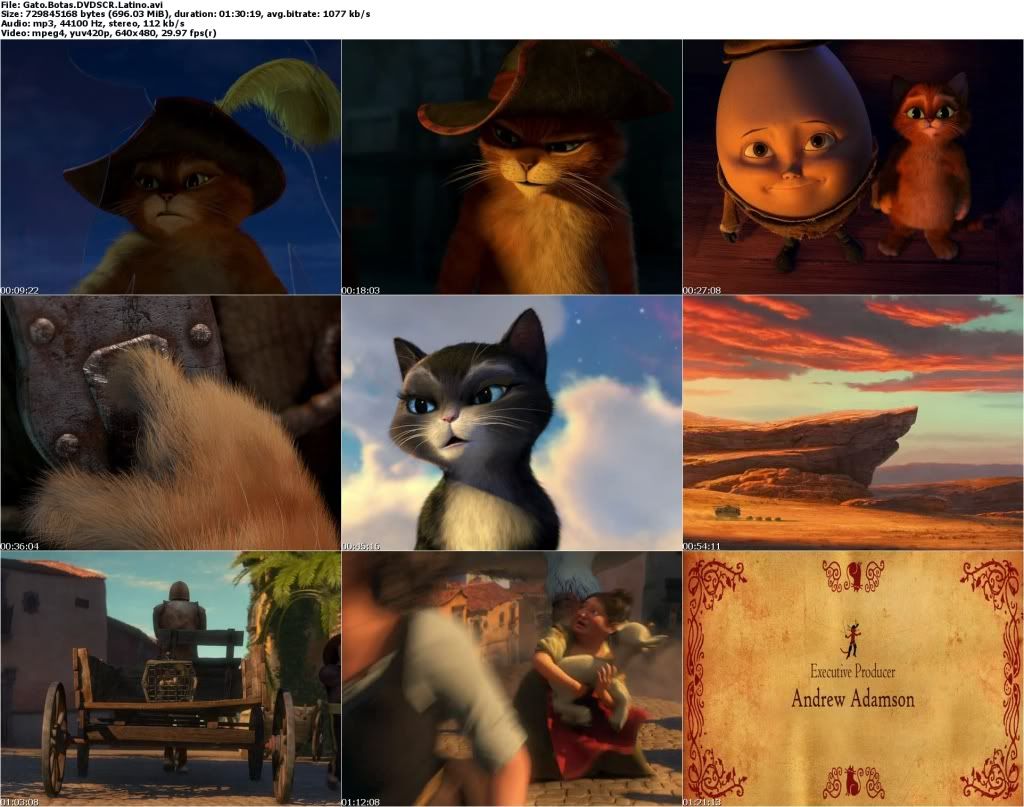Click the 00:36:04 timestamp label
The height and width of the screenshot is (807, 1024).
pyautogui.click(x=20, y=546)
